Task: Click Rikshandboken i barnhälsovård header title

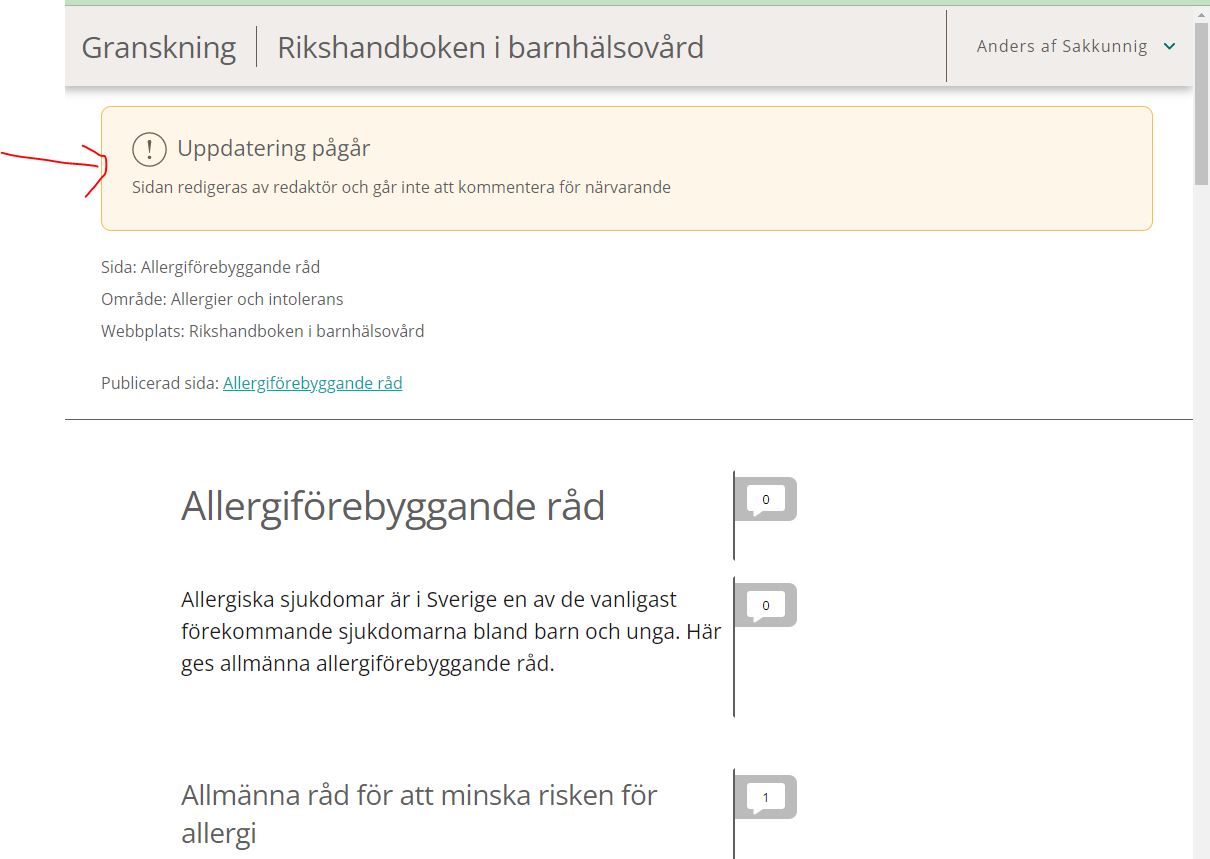Action: click(490, 47)
